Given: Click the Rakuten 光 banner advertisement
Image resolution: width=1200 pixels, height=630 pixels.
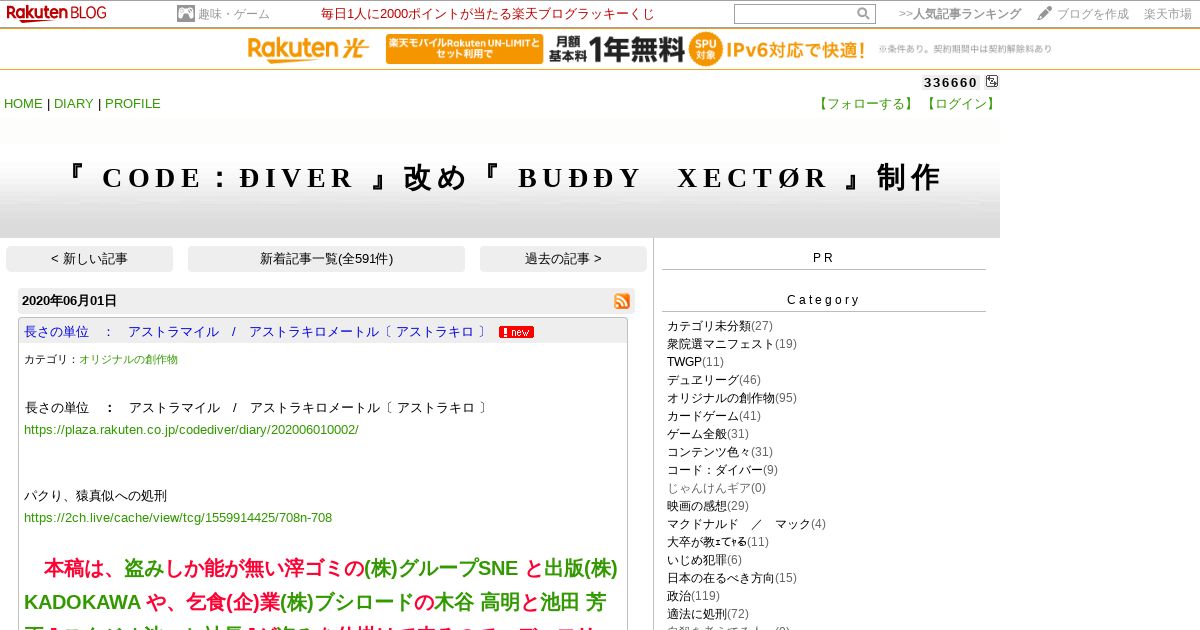Looking at the screenshot, I should point(651,49).
